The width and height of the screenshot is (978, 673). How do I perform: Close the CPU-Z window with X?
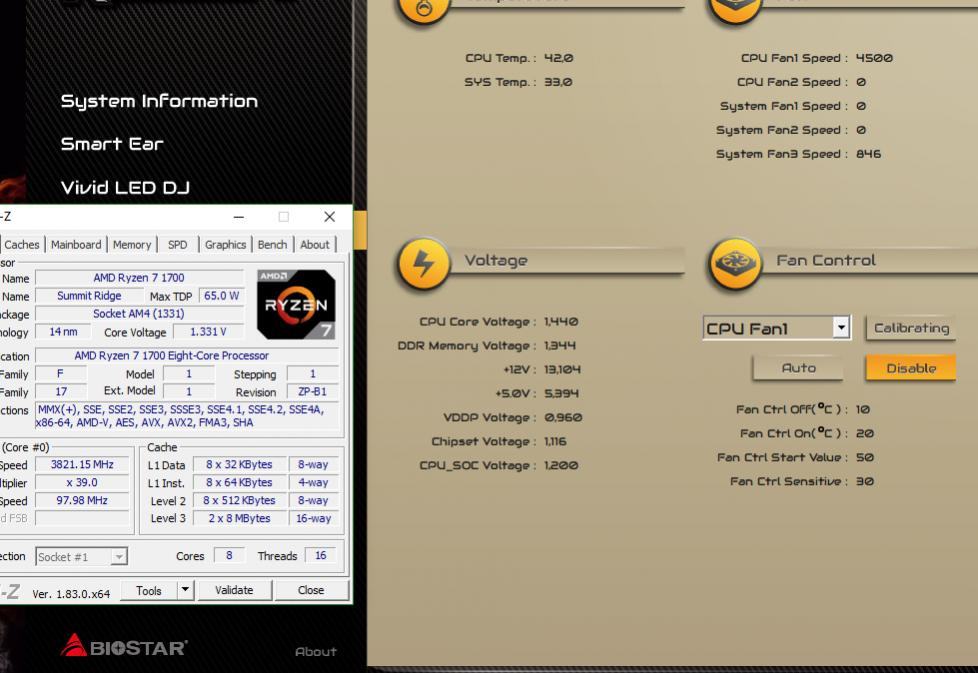click(330, 217)
